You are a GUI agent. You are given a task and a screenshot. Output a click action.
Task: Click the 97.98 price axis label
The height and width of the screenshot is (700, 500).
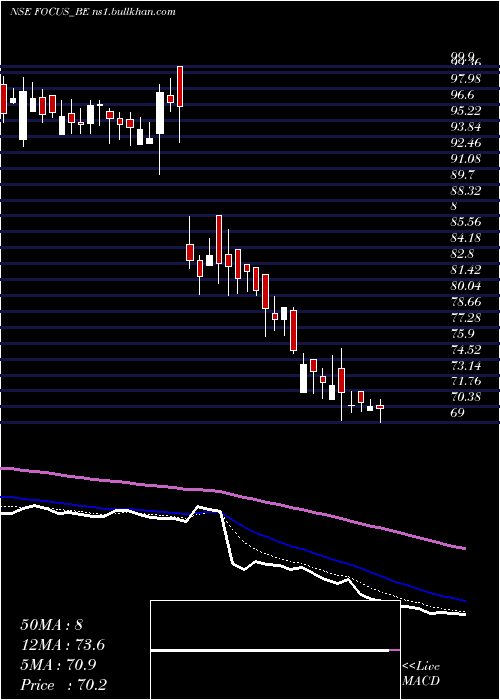(x=466, y=79)
